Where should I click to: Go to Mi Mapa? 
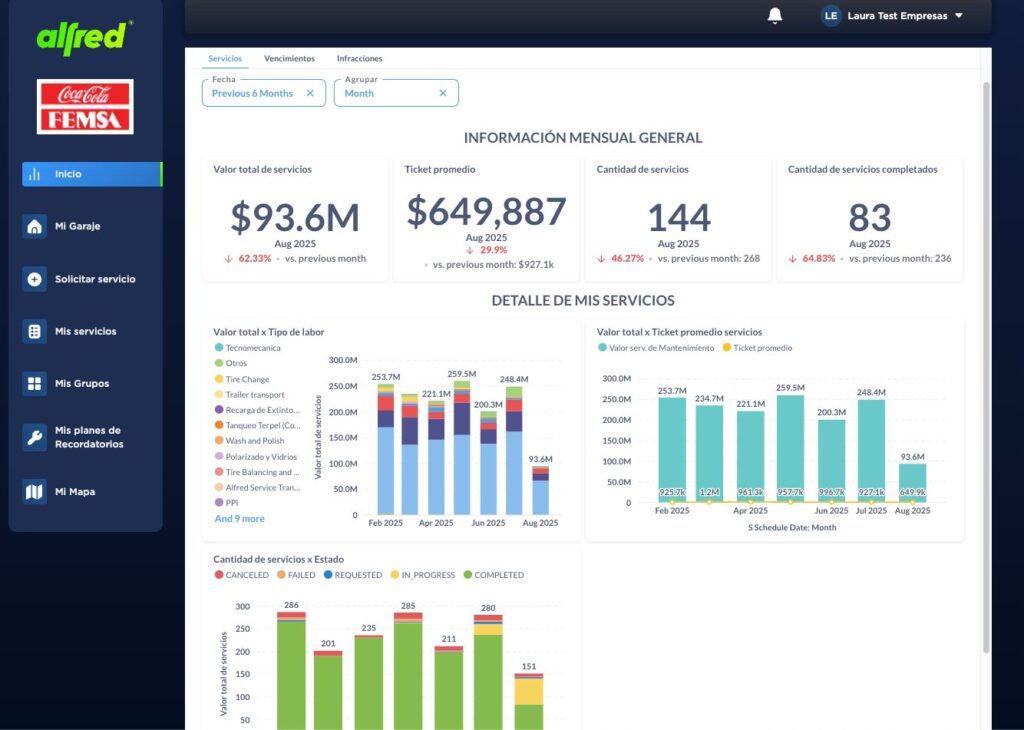75,492
